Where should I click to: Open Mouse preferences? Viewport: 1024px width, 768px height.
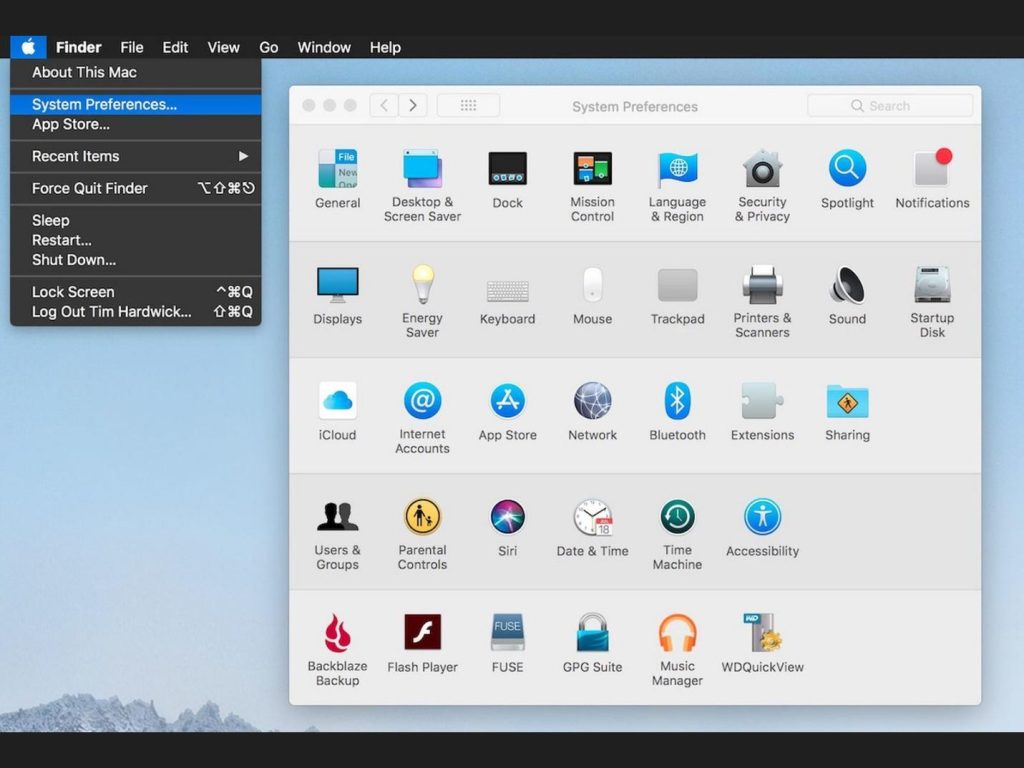[x=592, y=285]
